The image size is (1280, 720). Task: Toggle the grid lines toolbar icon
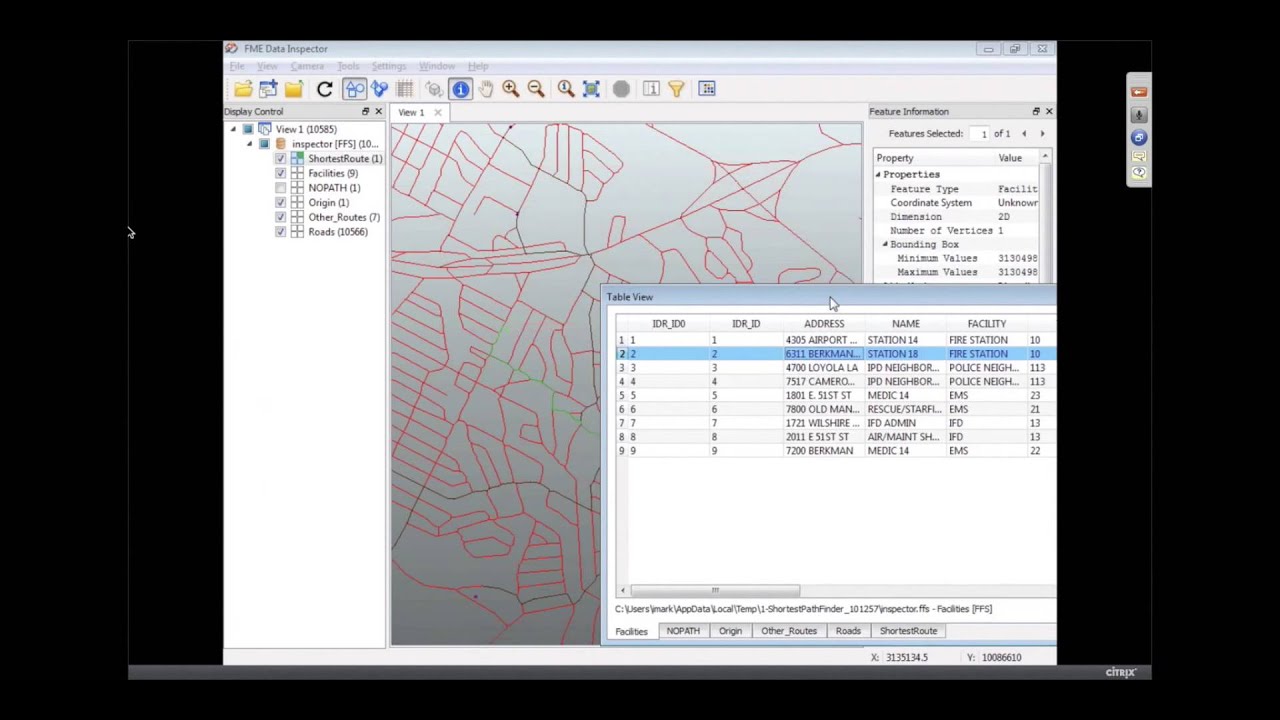pos(405,89)
